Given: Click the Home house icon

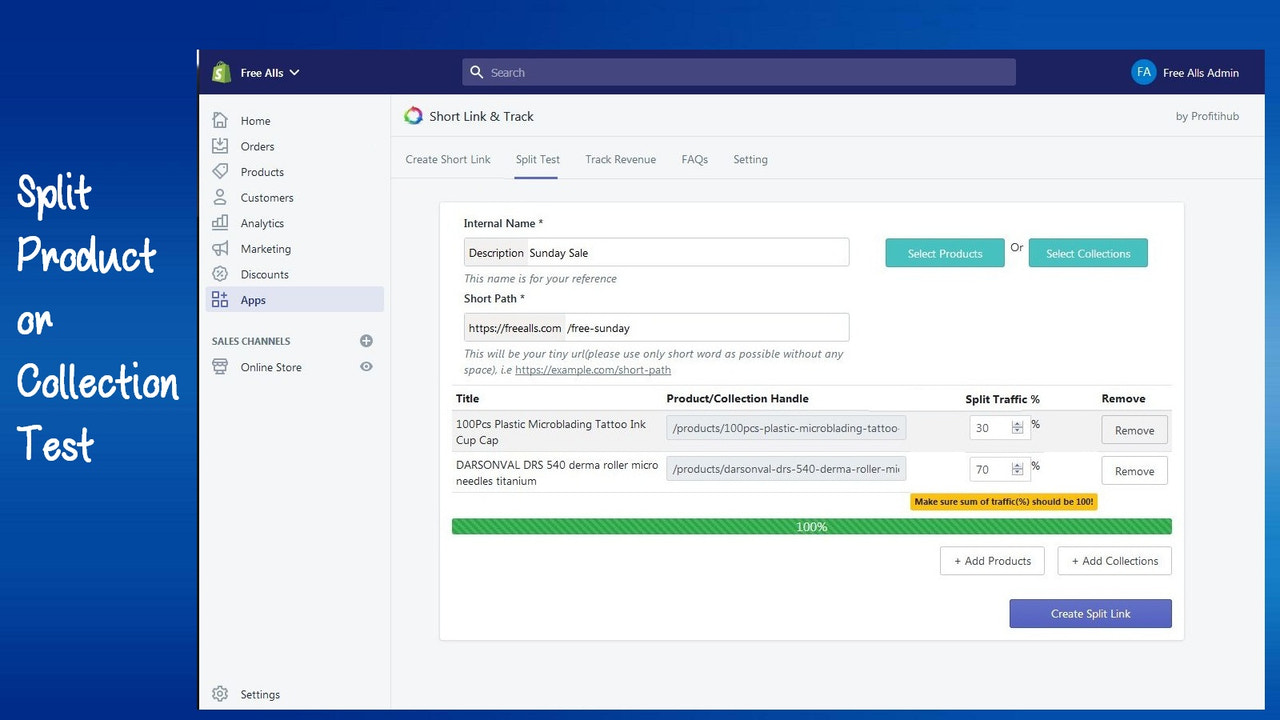Looking at the screenshot, I should click(220, 120).
